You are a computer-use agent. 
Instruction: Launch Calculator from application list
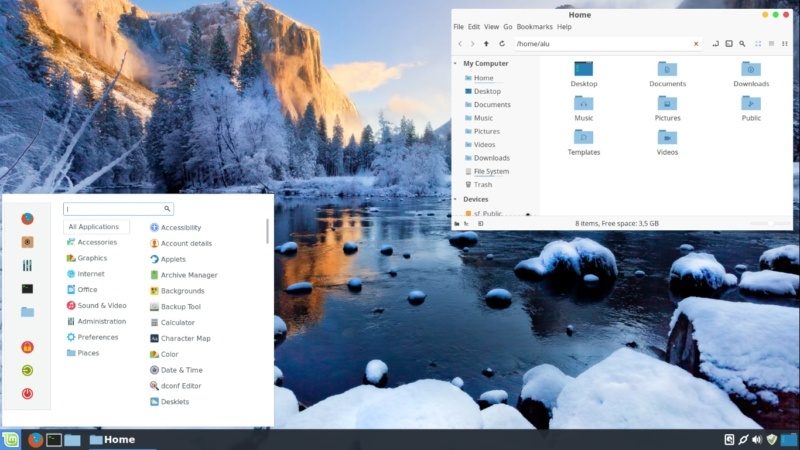pyautogui.click(x=172, y=322)
